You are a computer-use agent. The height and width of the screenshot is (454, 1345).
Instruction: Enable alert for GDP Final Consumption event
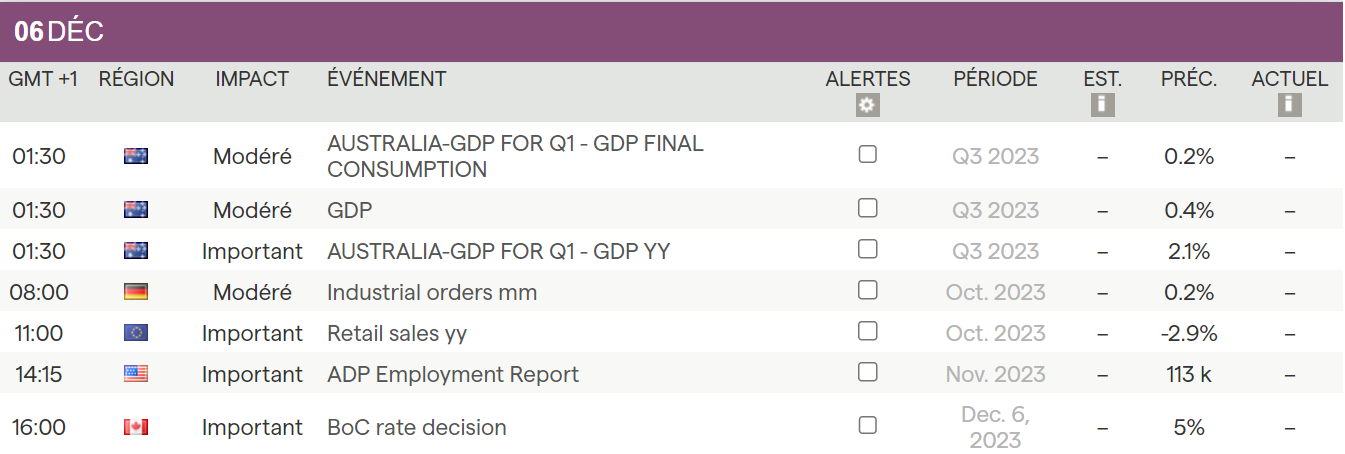868,154
